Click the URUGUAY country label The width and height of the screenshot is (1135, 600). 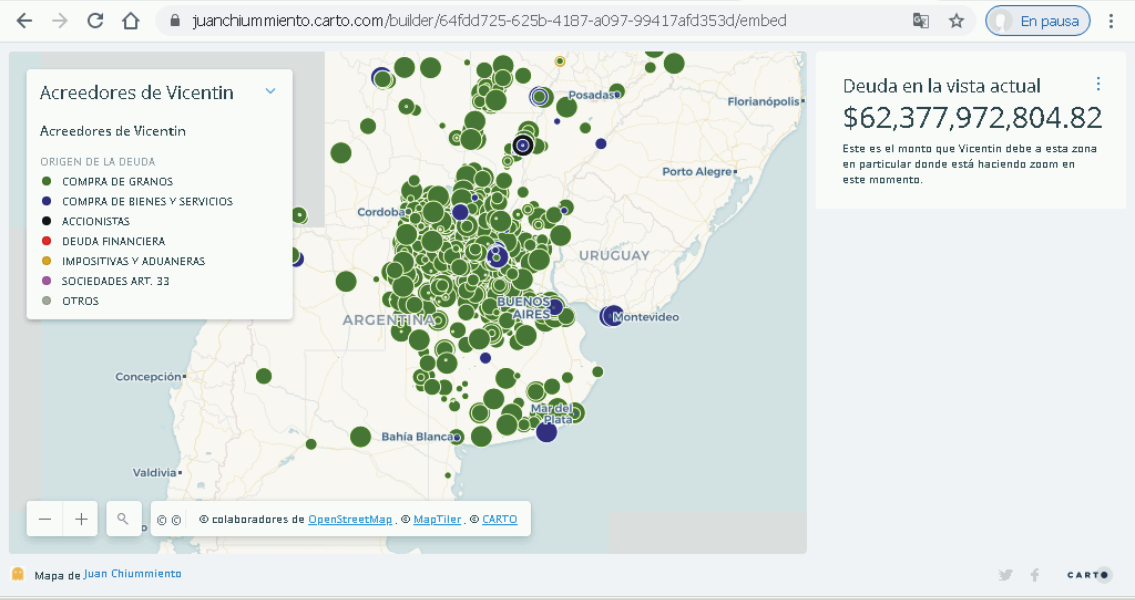[615, 255]
